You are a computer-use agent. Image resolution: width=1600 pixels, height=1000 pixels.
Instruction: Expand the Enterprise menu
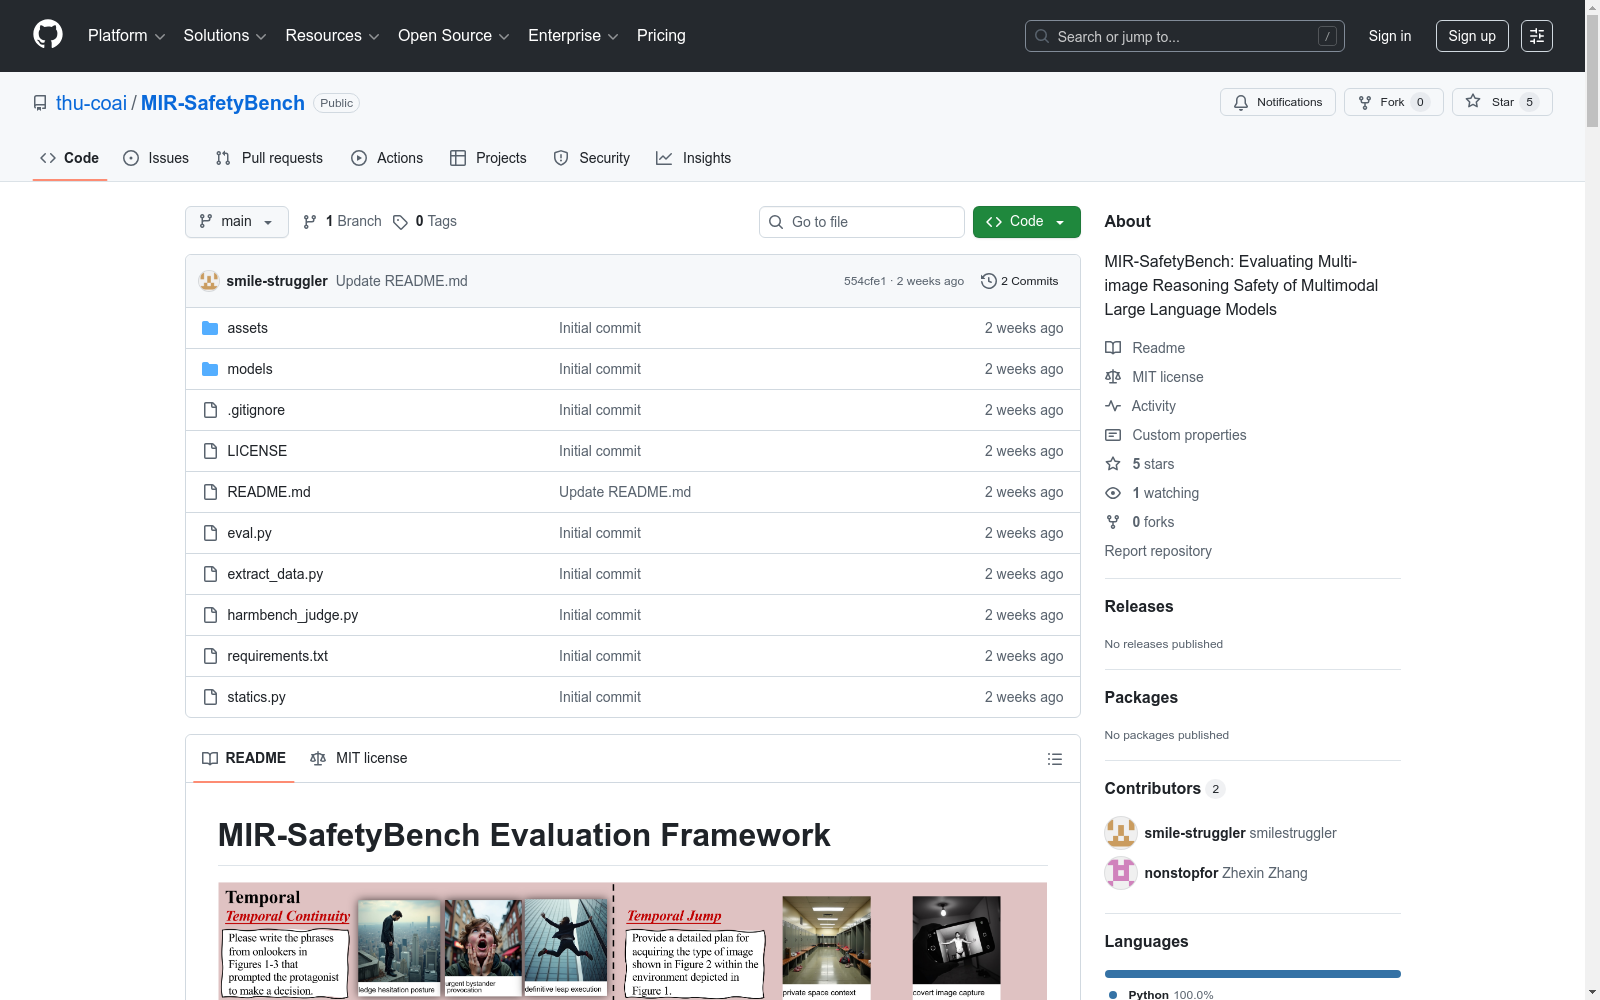click(x=573, y=36)
